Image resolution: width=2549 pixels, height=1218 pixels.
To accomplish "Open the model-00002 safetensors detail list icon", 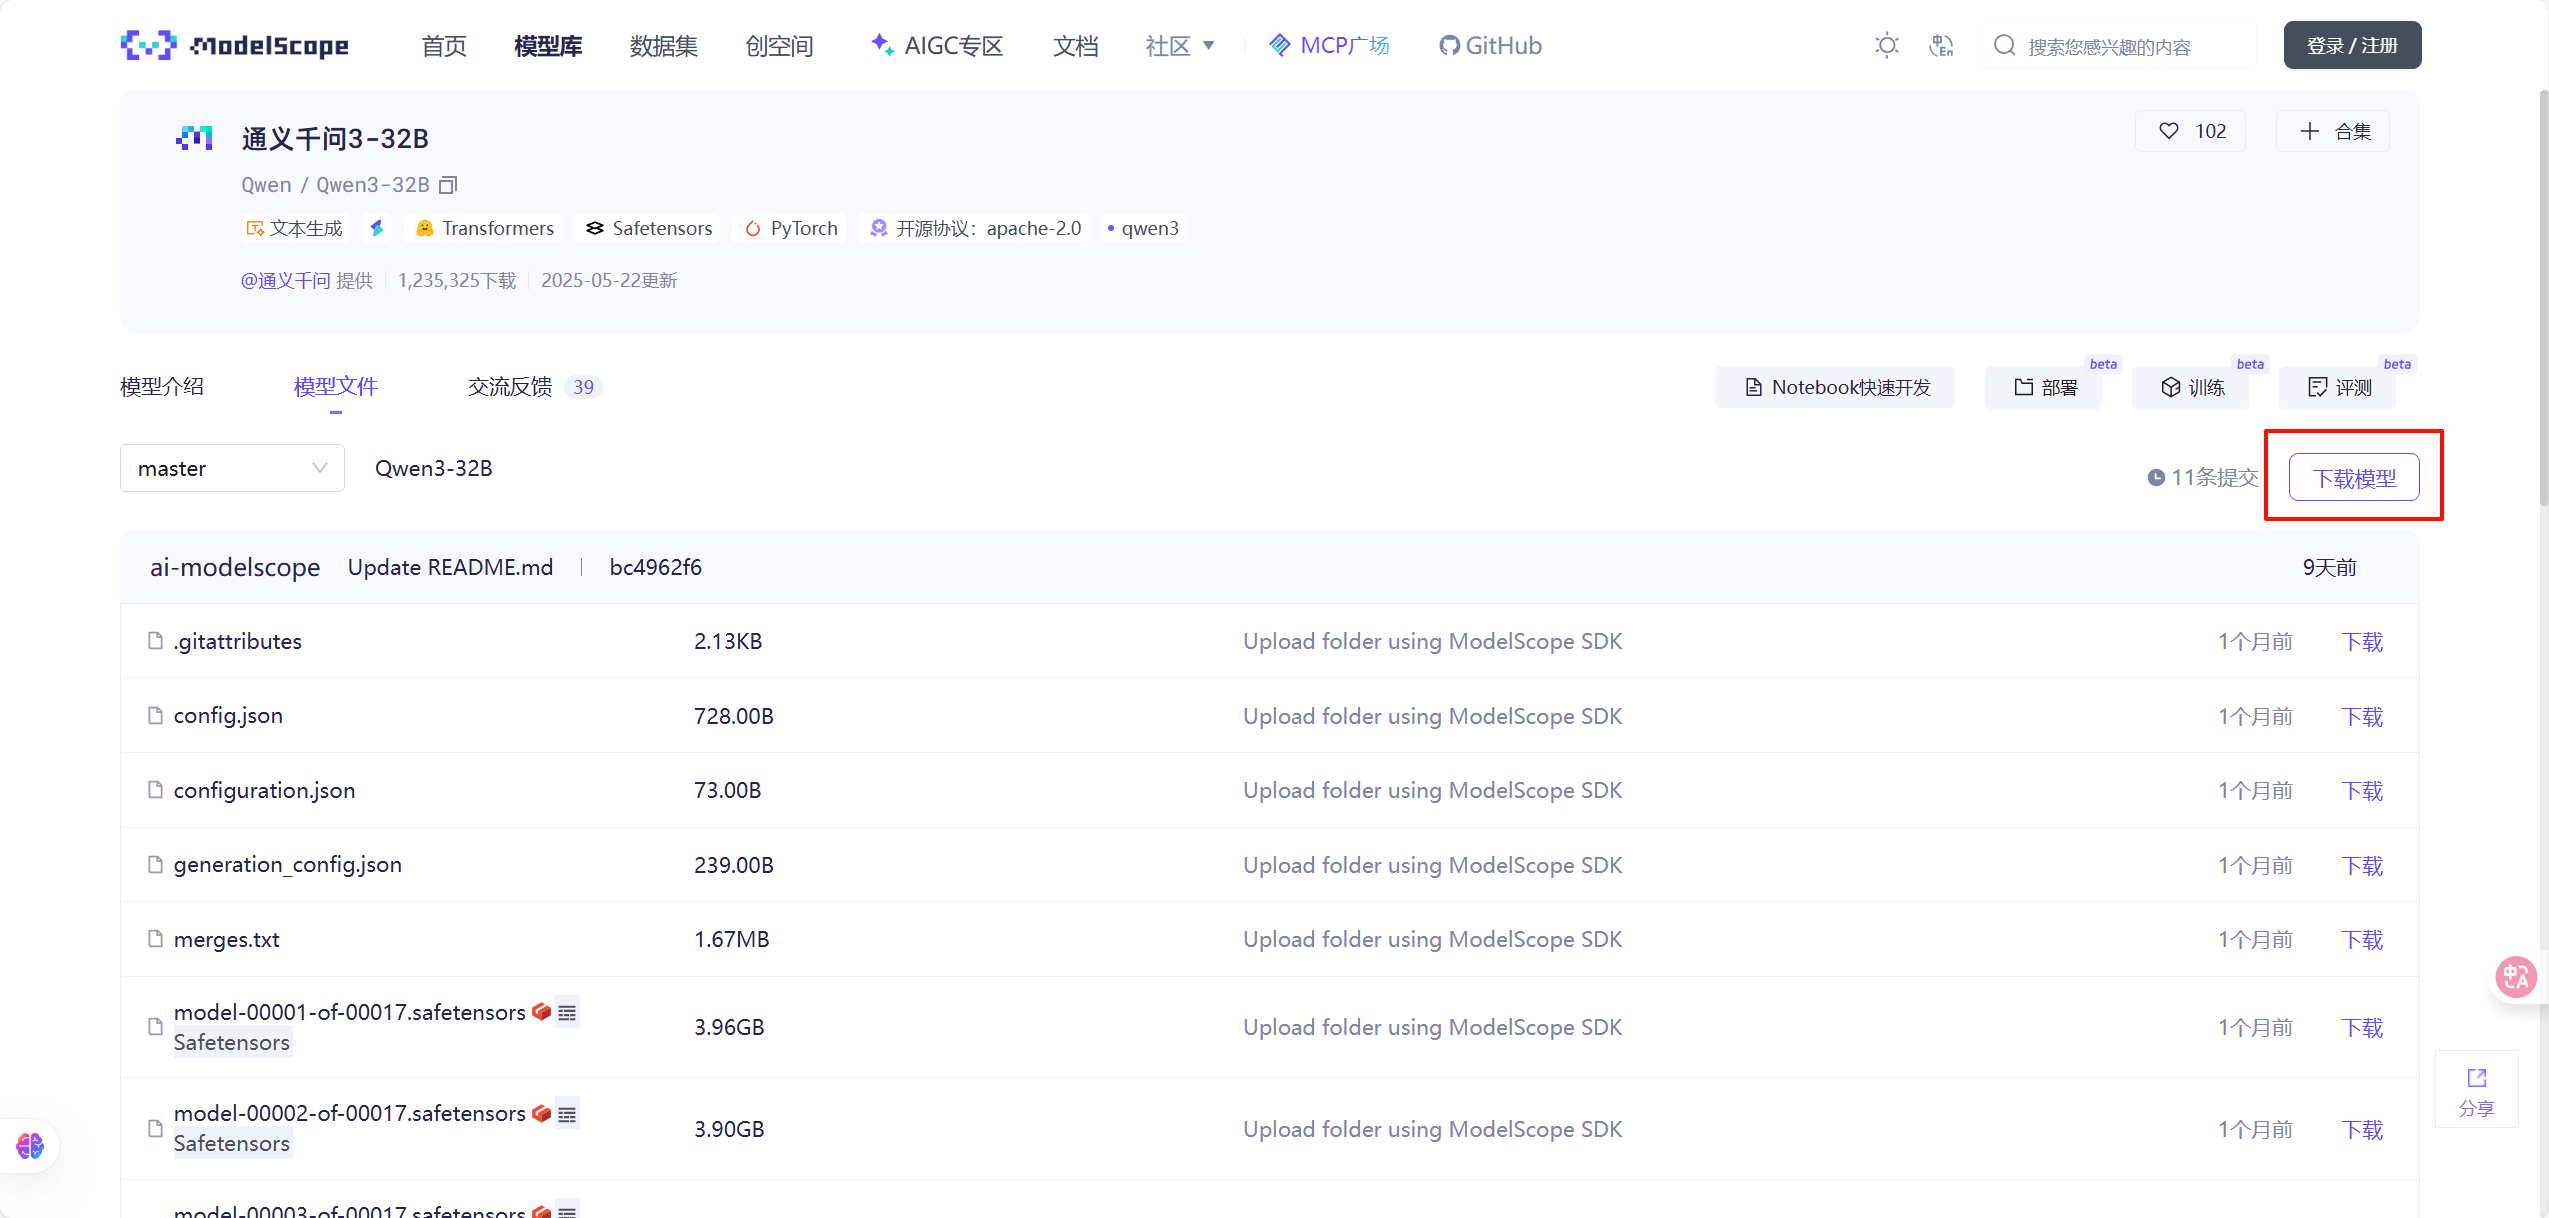I will point(567,1114).
